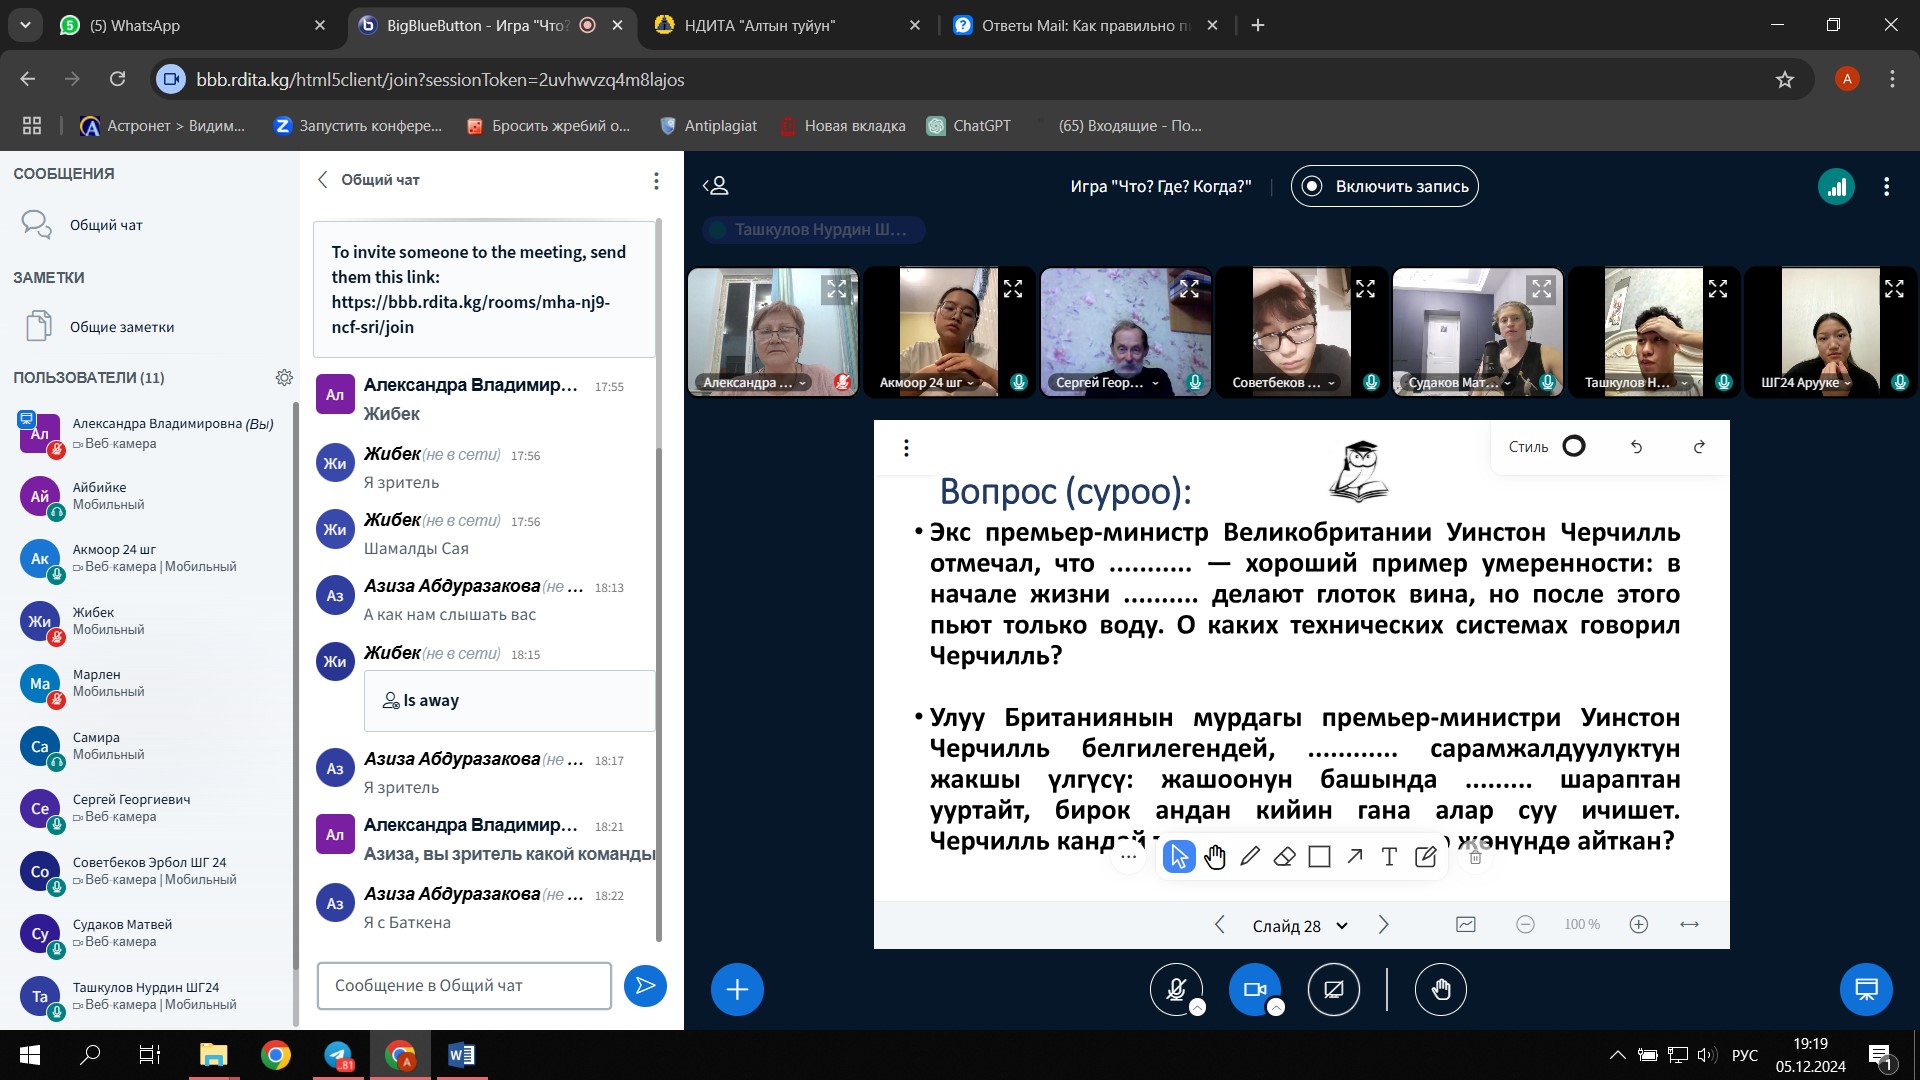
Task: Select the eraser tool on whiteboard
Action: click(1285, 856)
